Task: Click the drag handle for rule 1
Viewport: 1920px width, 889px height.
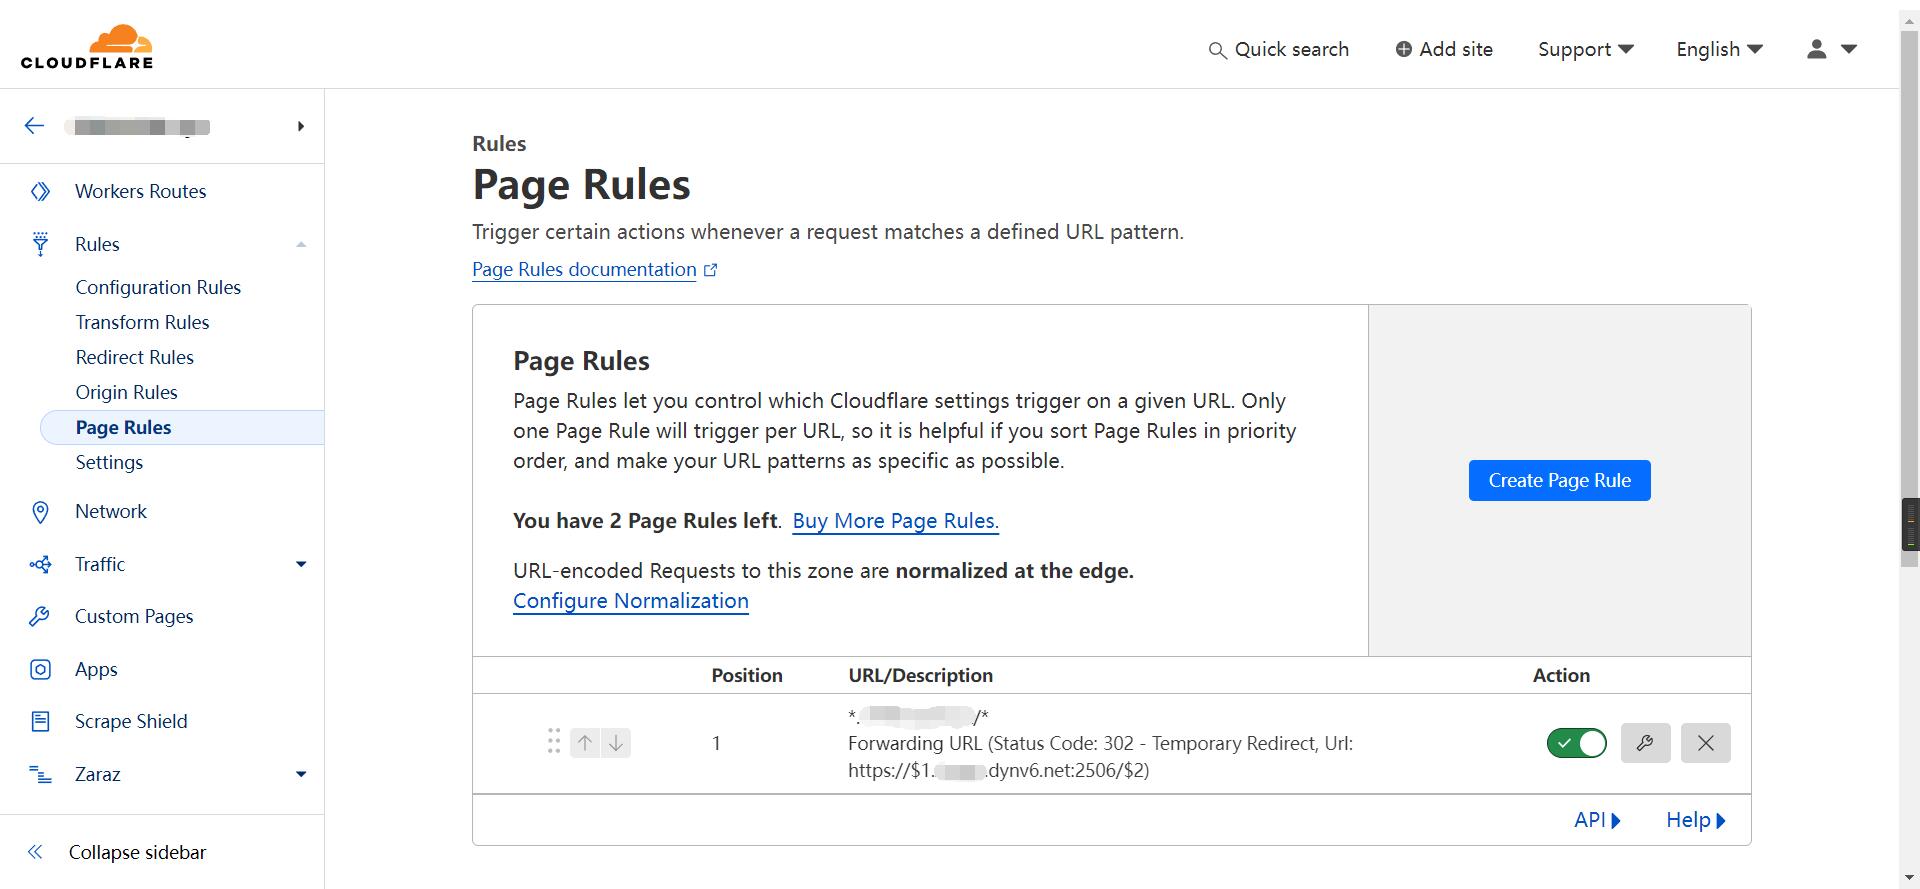Action: pos(554,742)
